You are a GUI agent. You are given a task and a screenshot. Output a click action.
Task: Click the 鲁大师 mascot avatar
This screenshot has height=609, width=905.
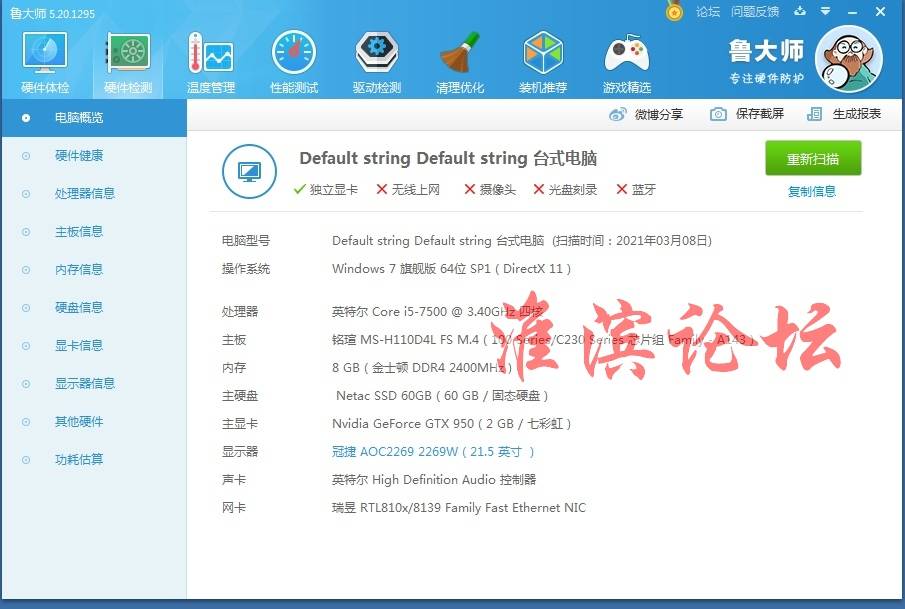click(848, 59)
